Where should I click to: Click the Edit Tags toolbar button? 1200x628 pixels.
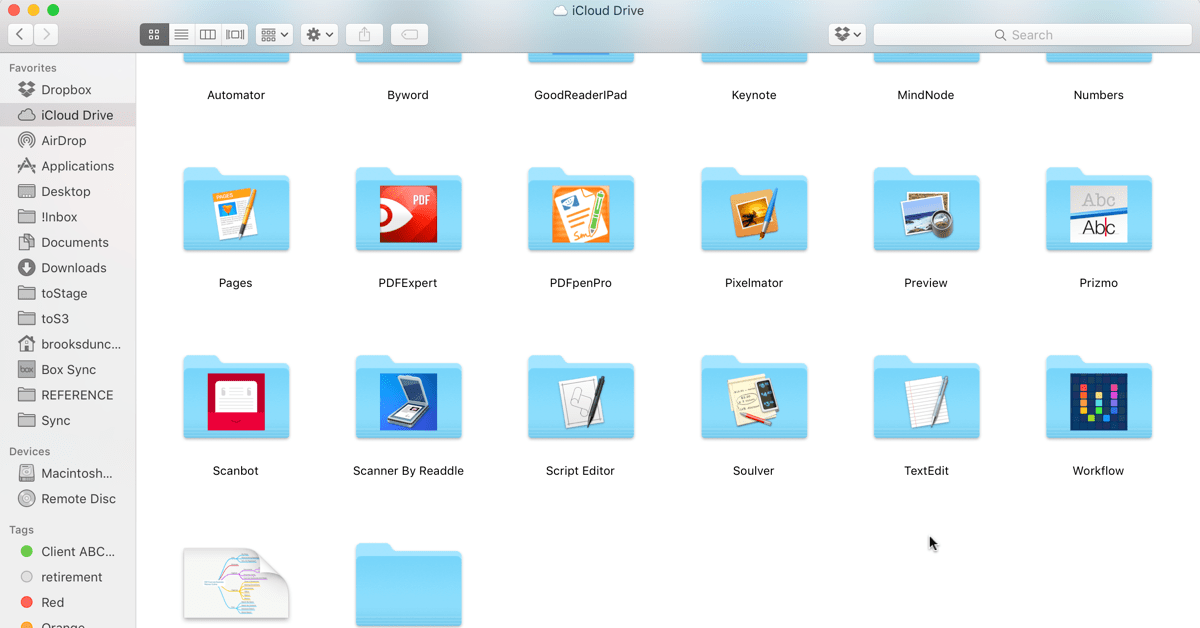409,34
